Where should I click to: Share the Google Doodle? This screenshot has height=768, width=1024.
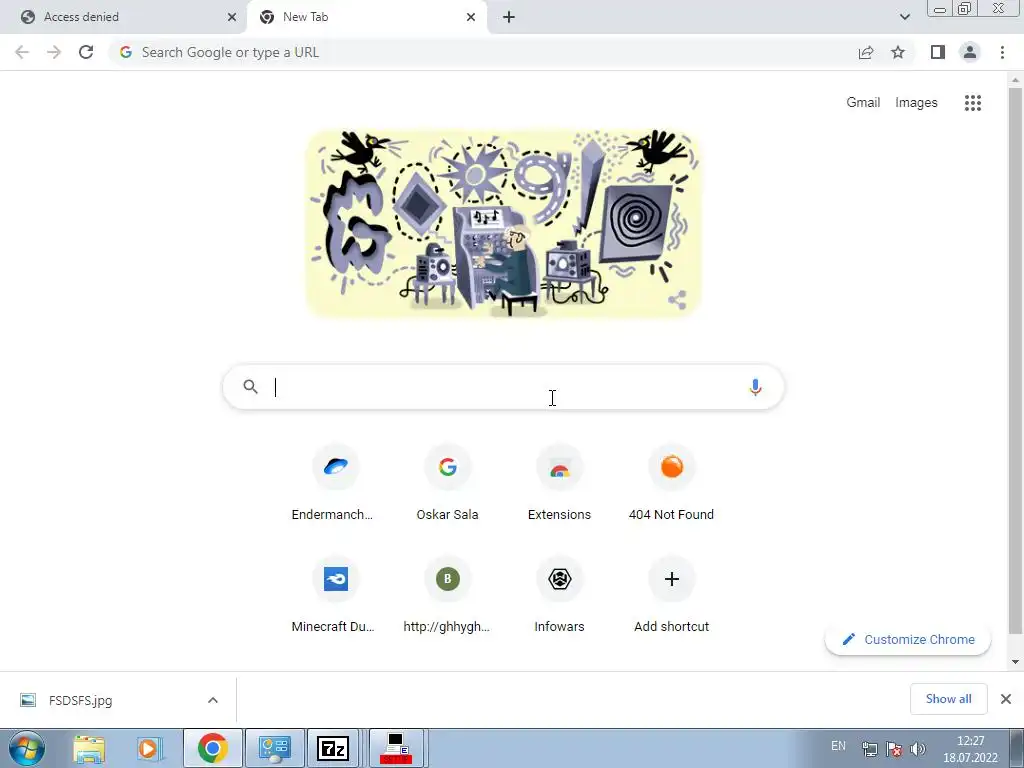pyautogui.click(x=677, y=300)
